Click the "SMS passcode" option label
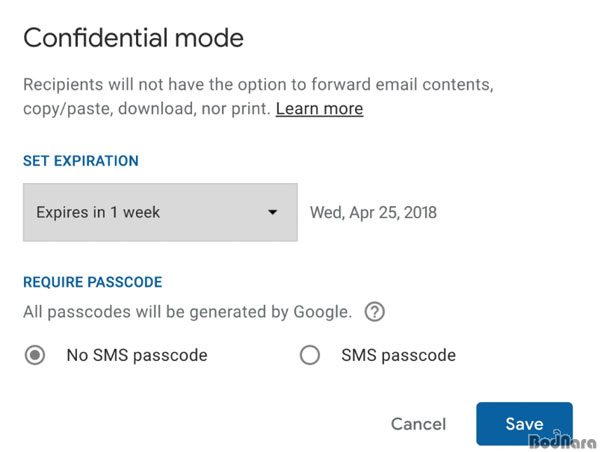The width and height of the screenshot is (600, 452). (398, 355)
